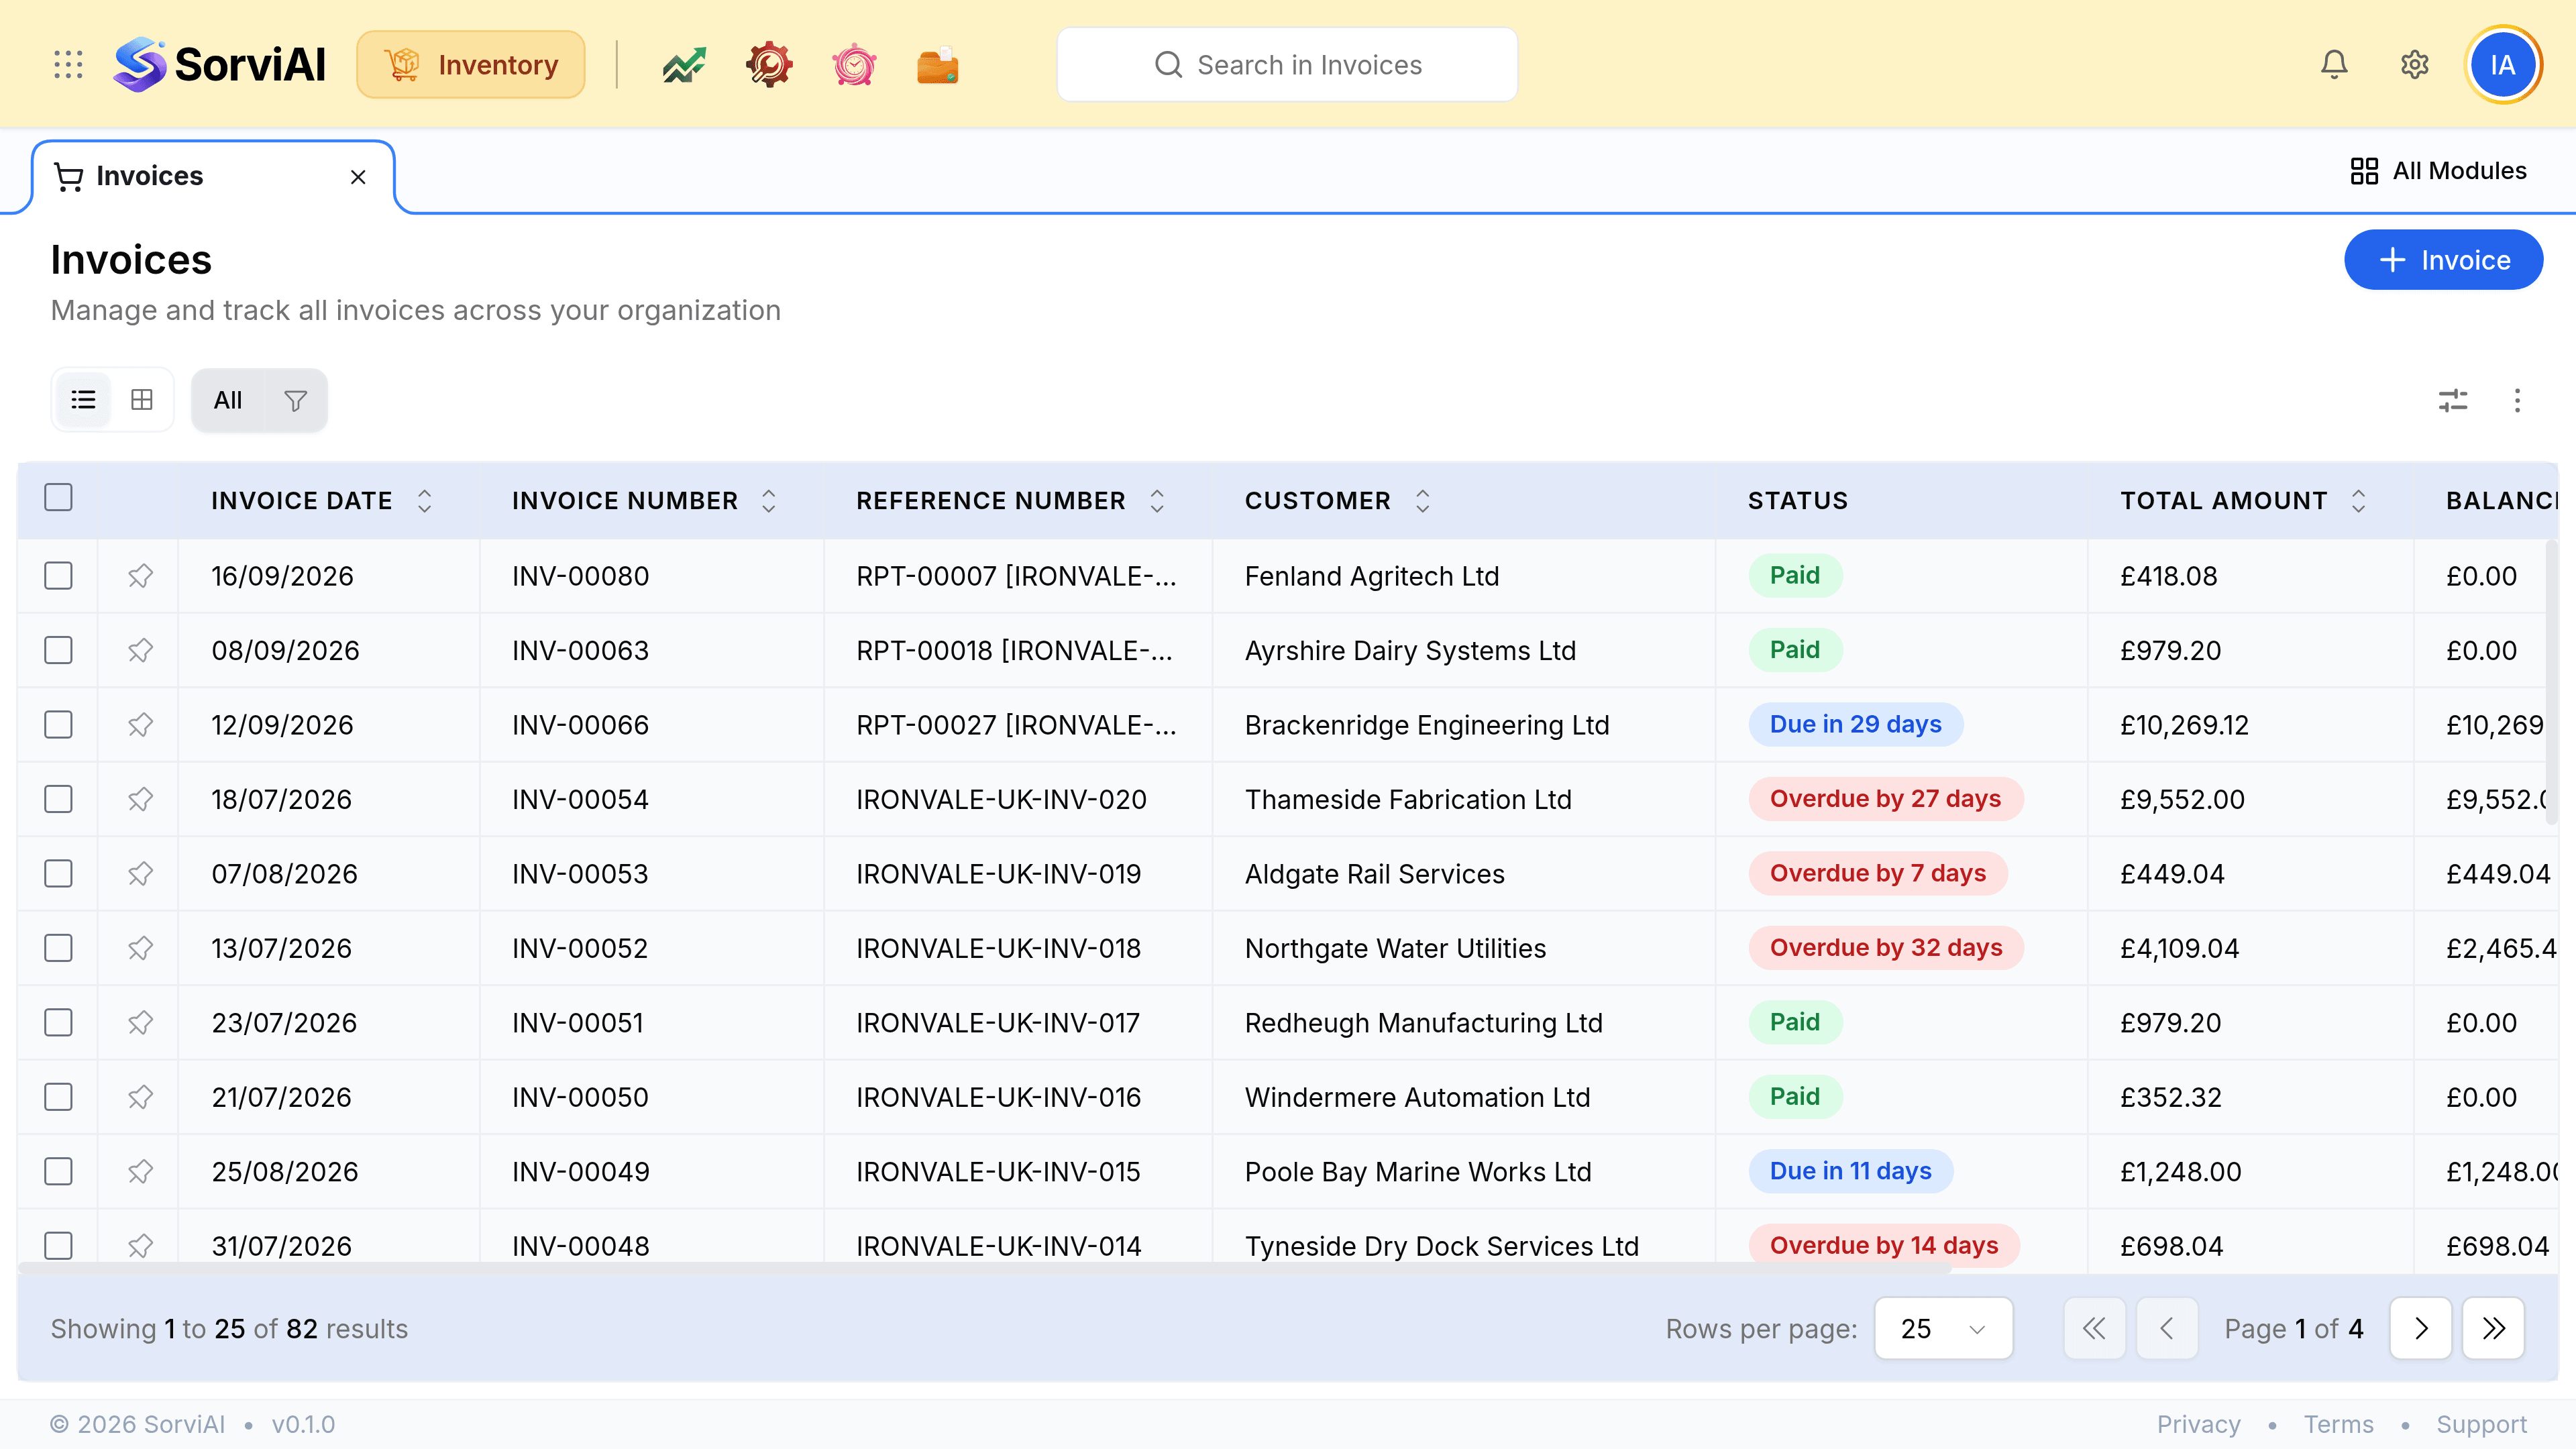Check the INV-00051 row checkbox
The image size is (2576, 1449).
point(58,1023)
